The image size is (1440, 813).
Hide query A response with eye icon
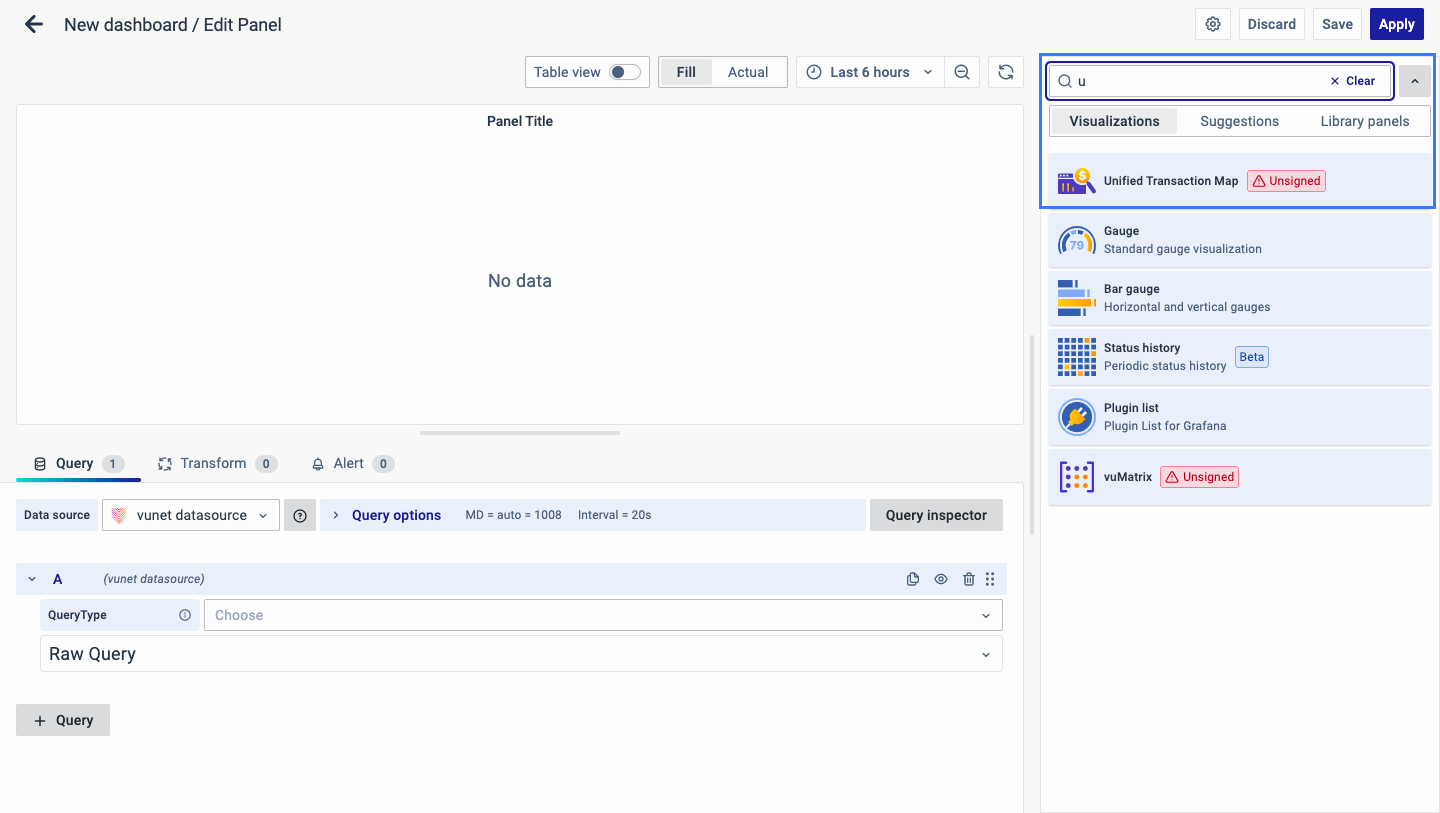[x=941, y=579]
